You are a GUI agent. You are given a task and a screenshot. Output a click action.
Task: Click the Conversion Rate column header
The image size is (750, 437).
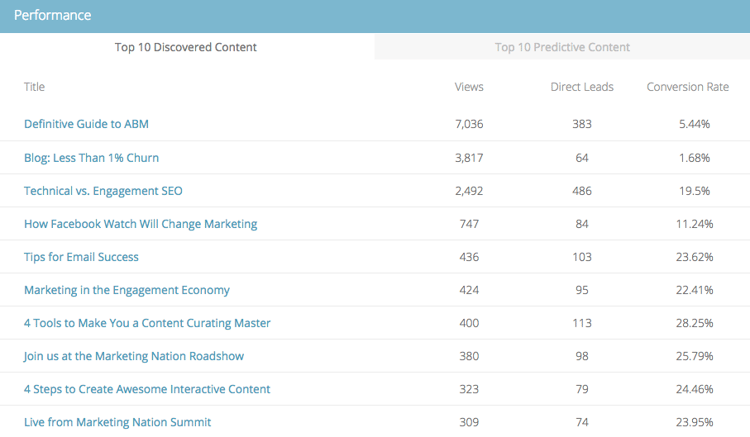tap(688, 87)
